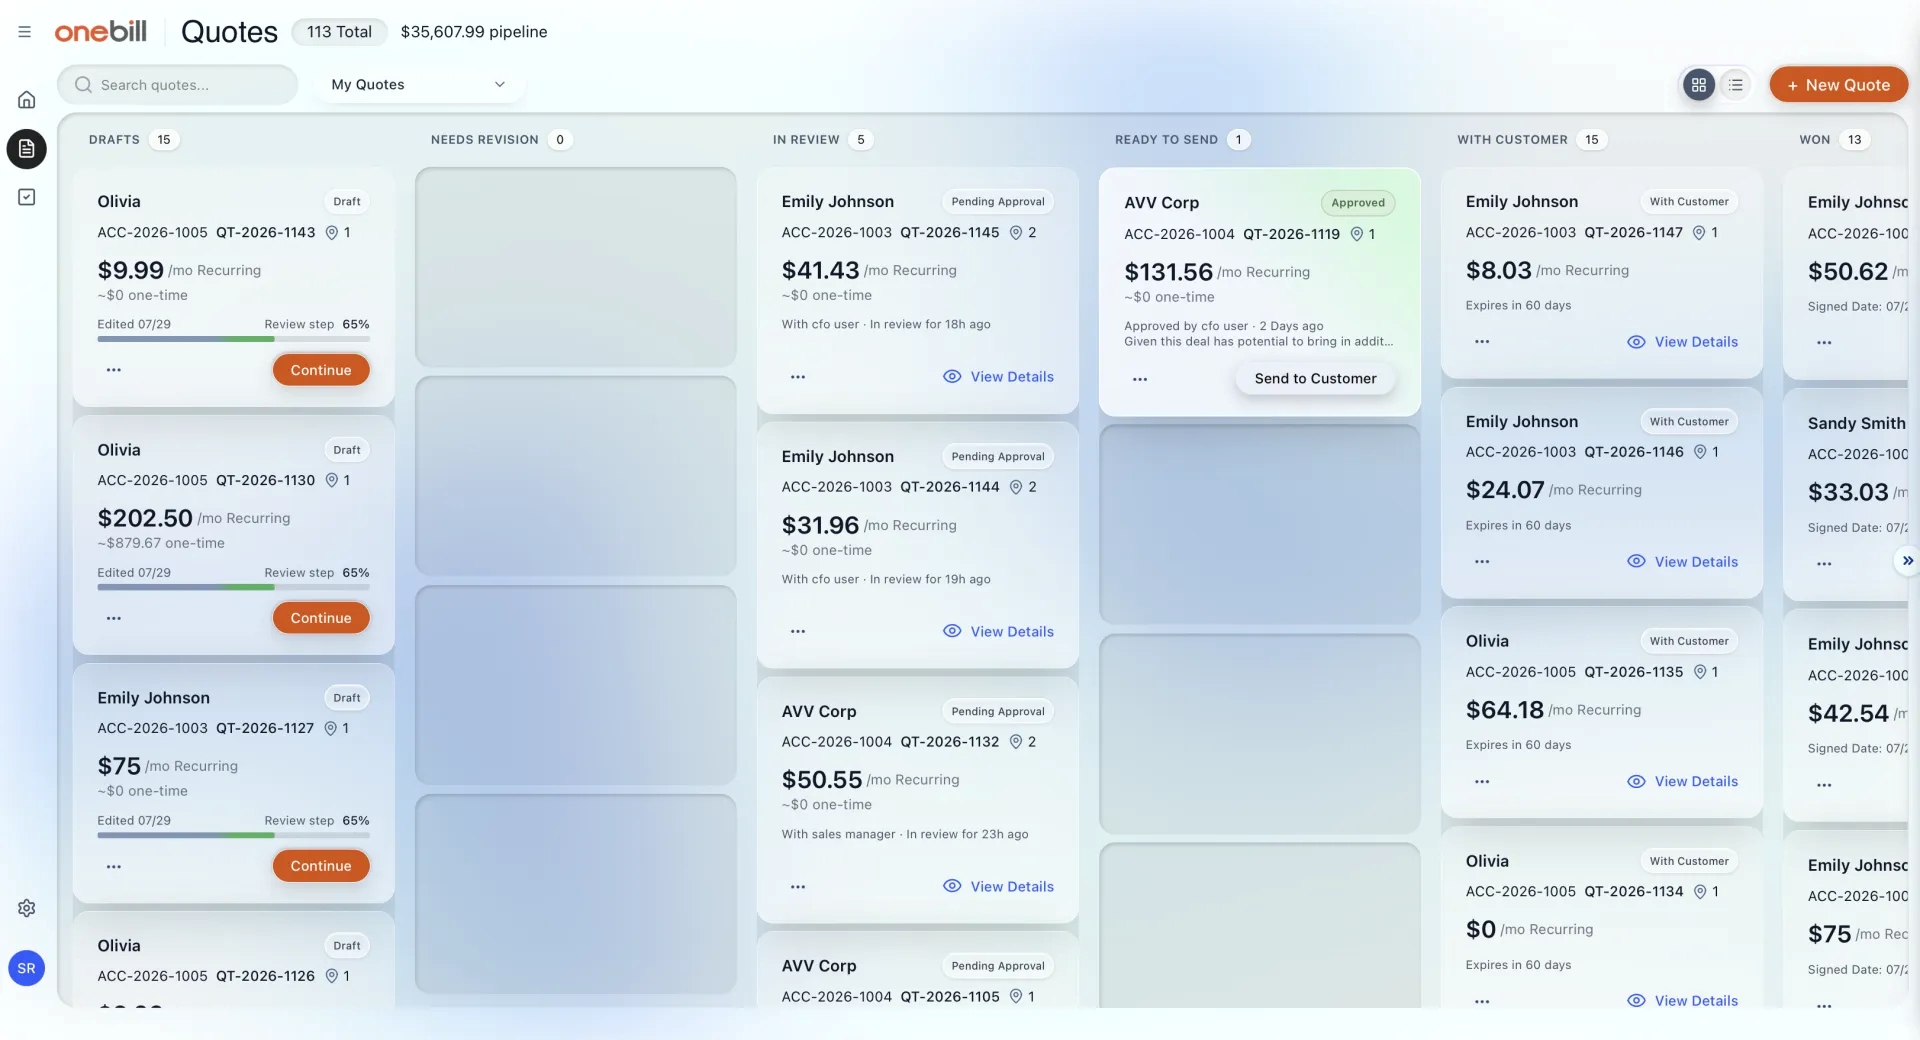Click With Customer badge on QT-2026-1134
1920x1040 pixels.
[x=1689, y=861]
